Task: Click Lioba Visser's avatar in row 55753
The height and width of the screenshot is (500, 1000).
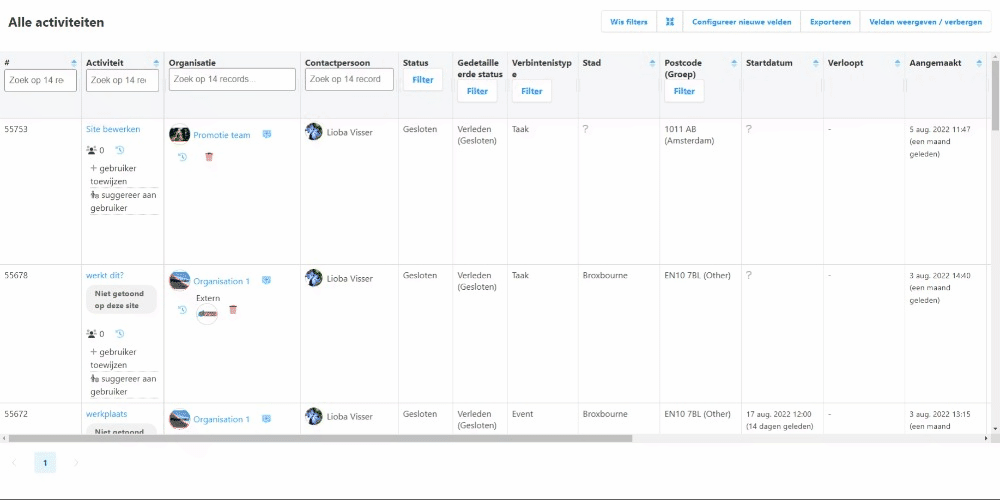Action: tap(314, 132)
